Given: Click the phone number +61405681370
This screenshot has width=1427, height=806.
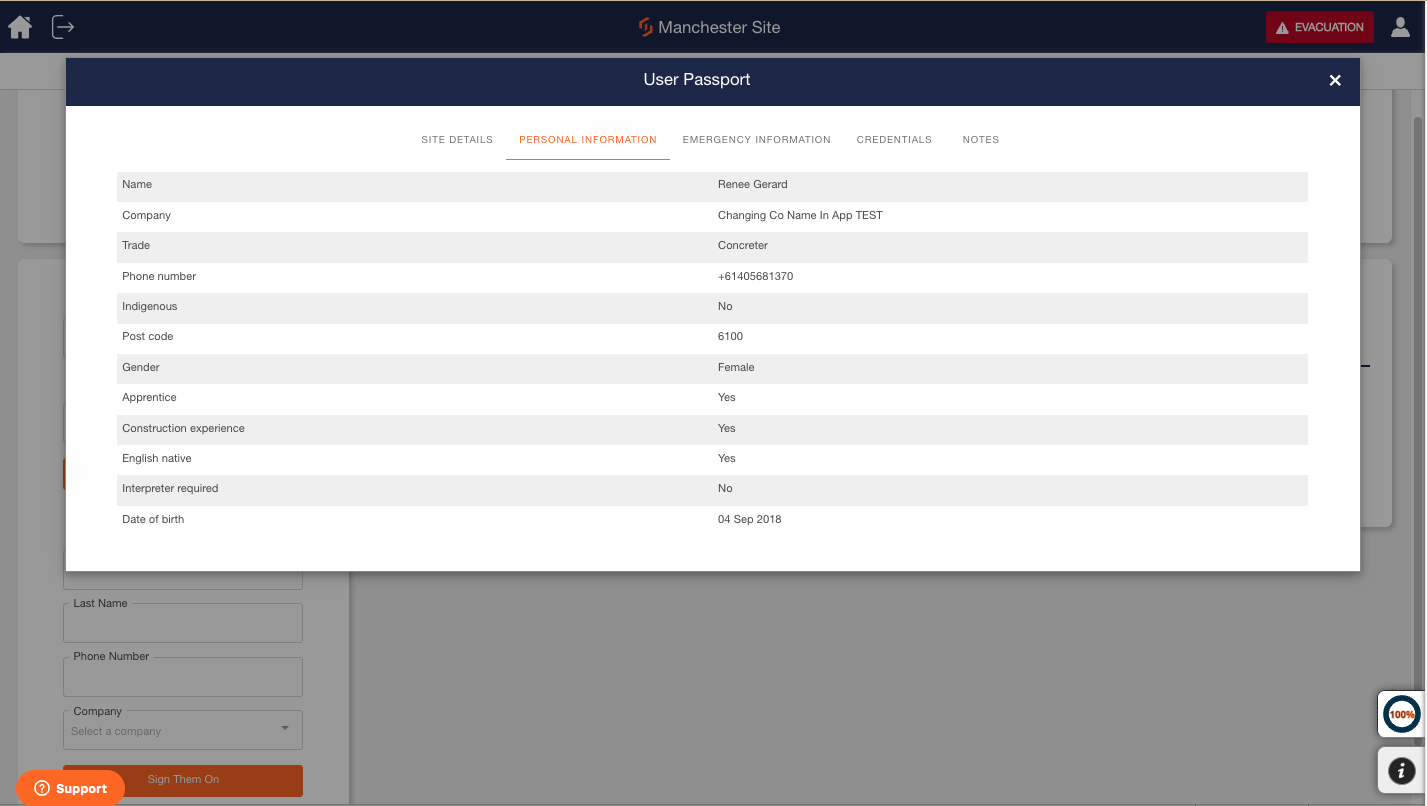Looking at the screenshot, I should [x=756, y=277].
